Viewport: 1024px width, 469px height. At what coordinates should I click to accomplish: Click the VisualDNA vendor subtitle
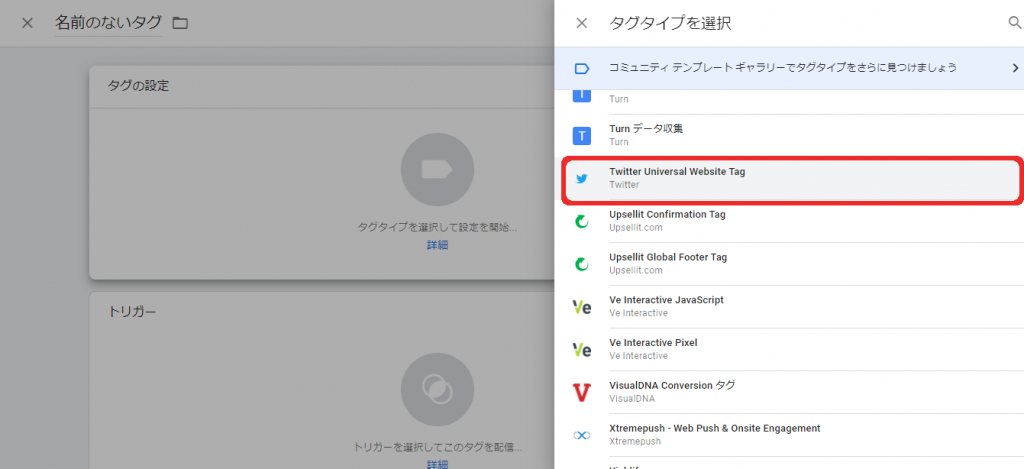pyautogui.click(x=632, y=398)
